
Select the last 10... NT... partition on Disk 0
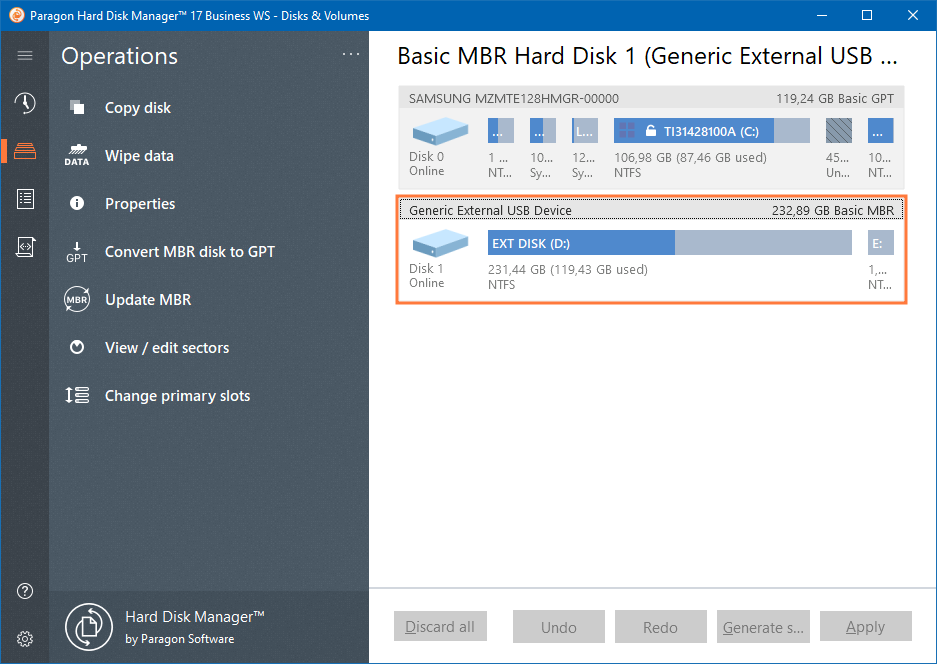tap(881, 130)
